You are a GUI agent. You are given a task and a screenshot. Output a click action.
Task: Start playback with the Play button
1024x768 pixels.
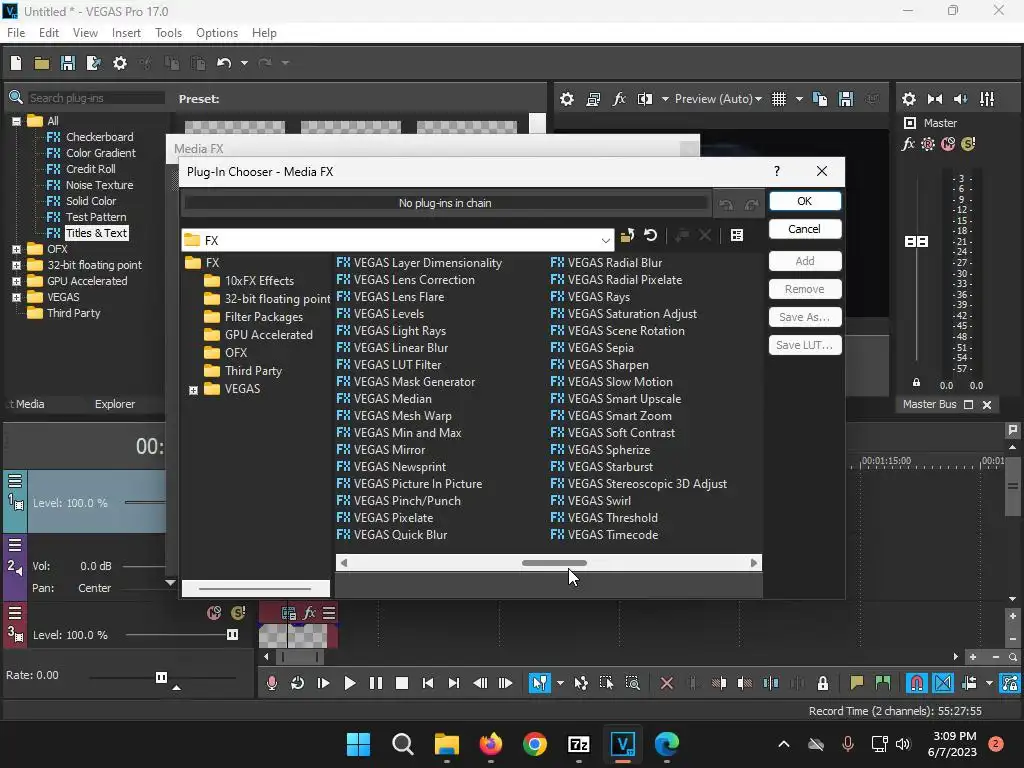[x=349, y=683]
